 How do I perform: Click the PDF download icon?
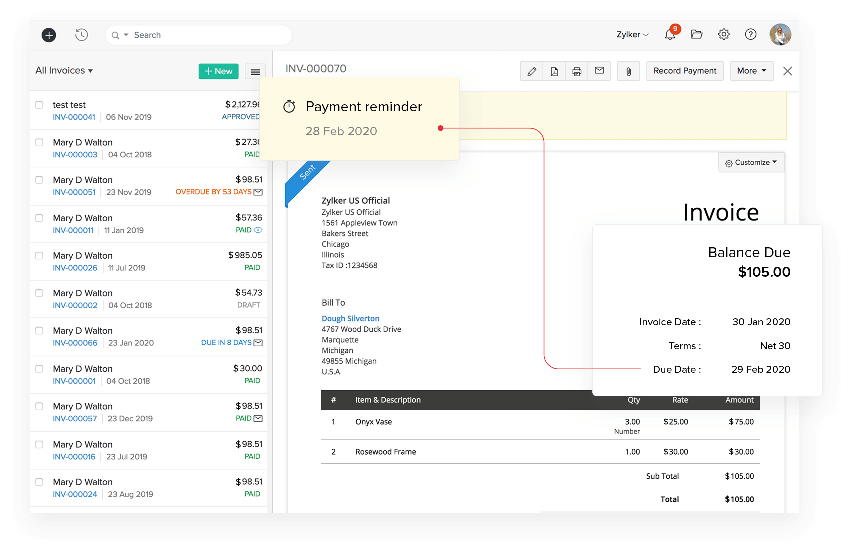[555, 71]
